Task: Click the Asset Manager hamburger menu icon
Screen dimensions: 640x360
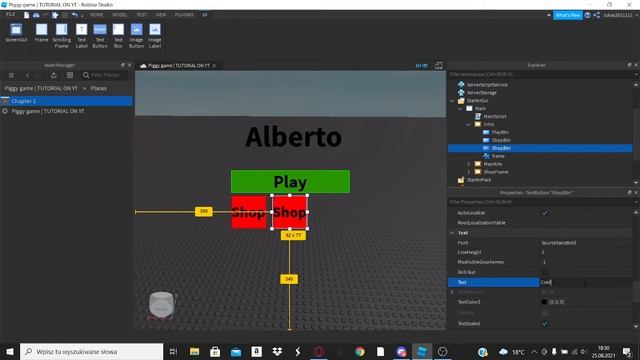Action: click(x=11, y=75)
